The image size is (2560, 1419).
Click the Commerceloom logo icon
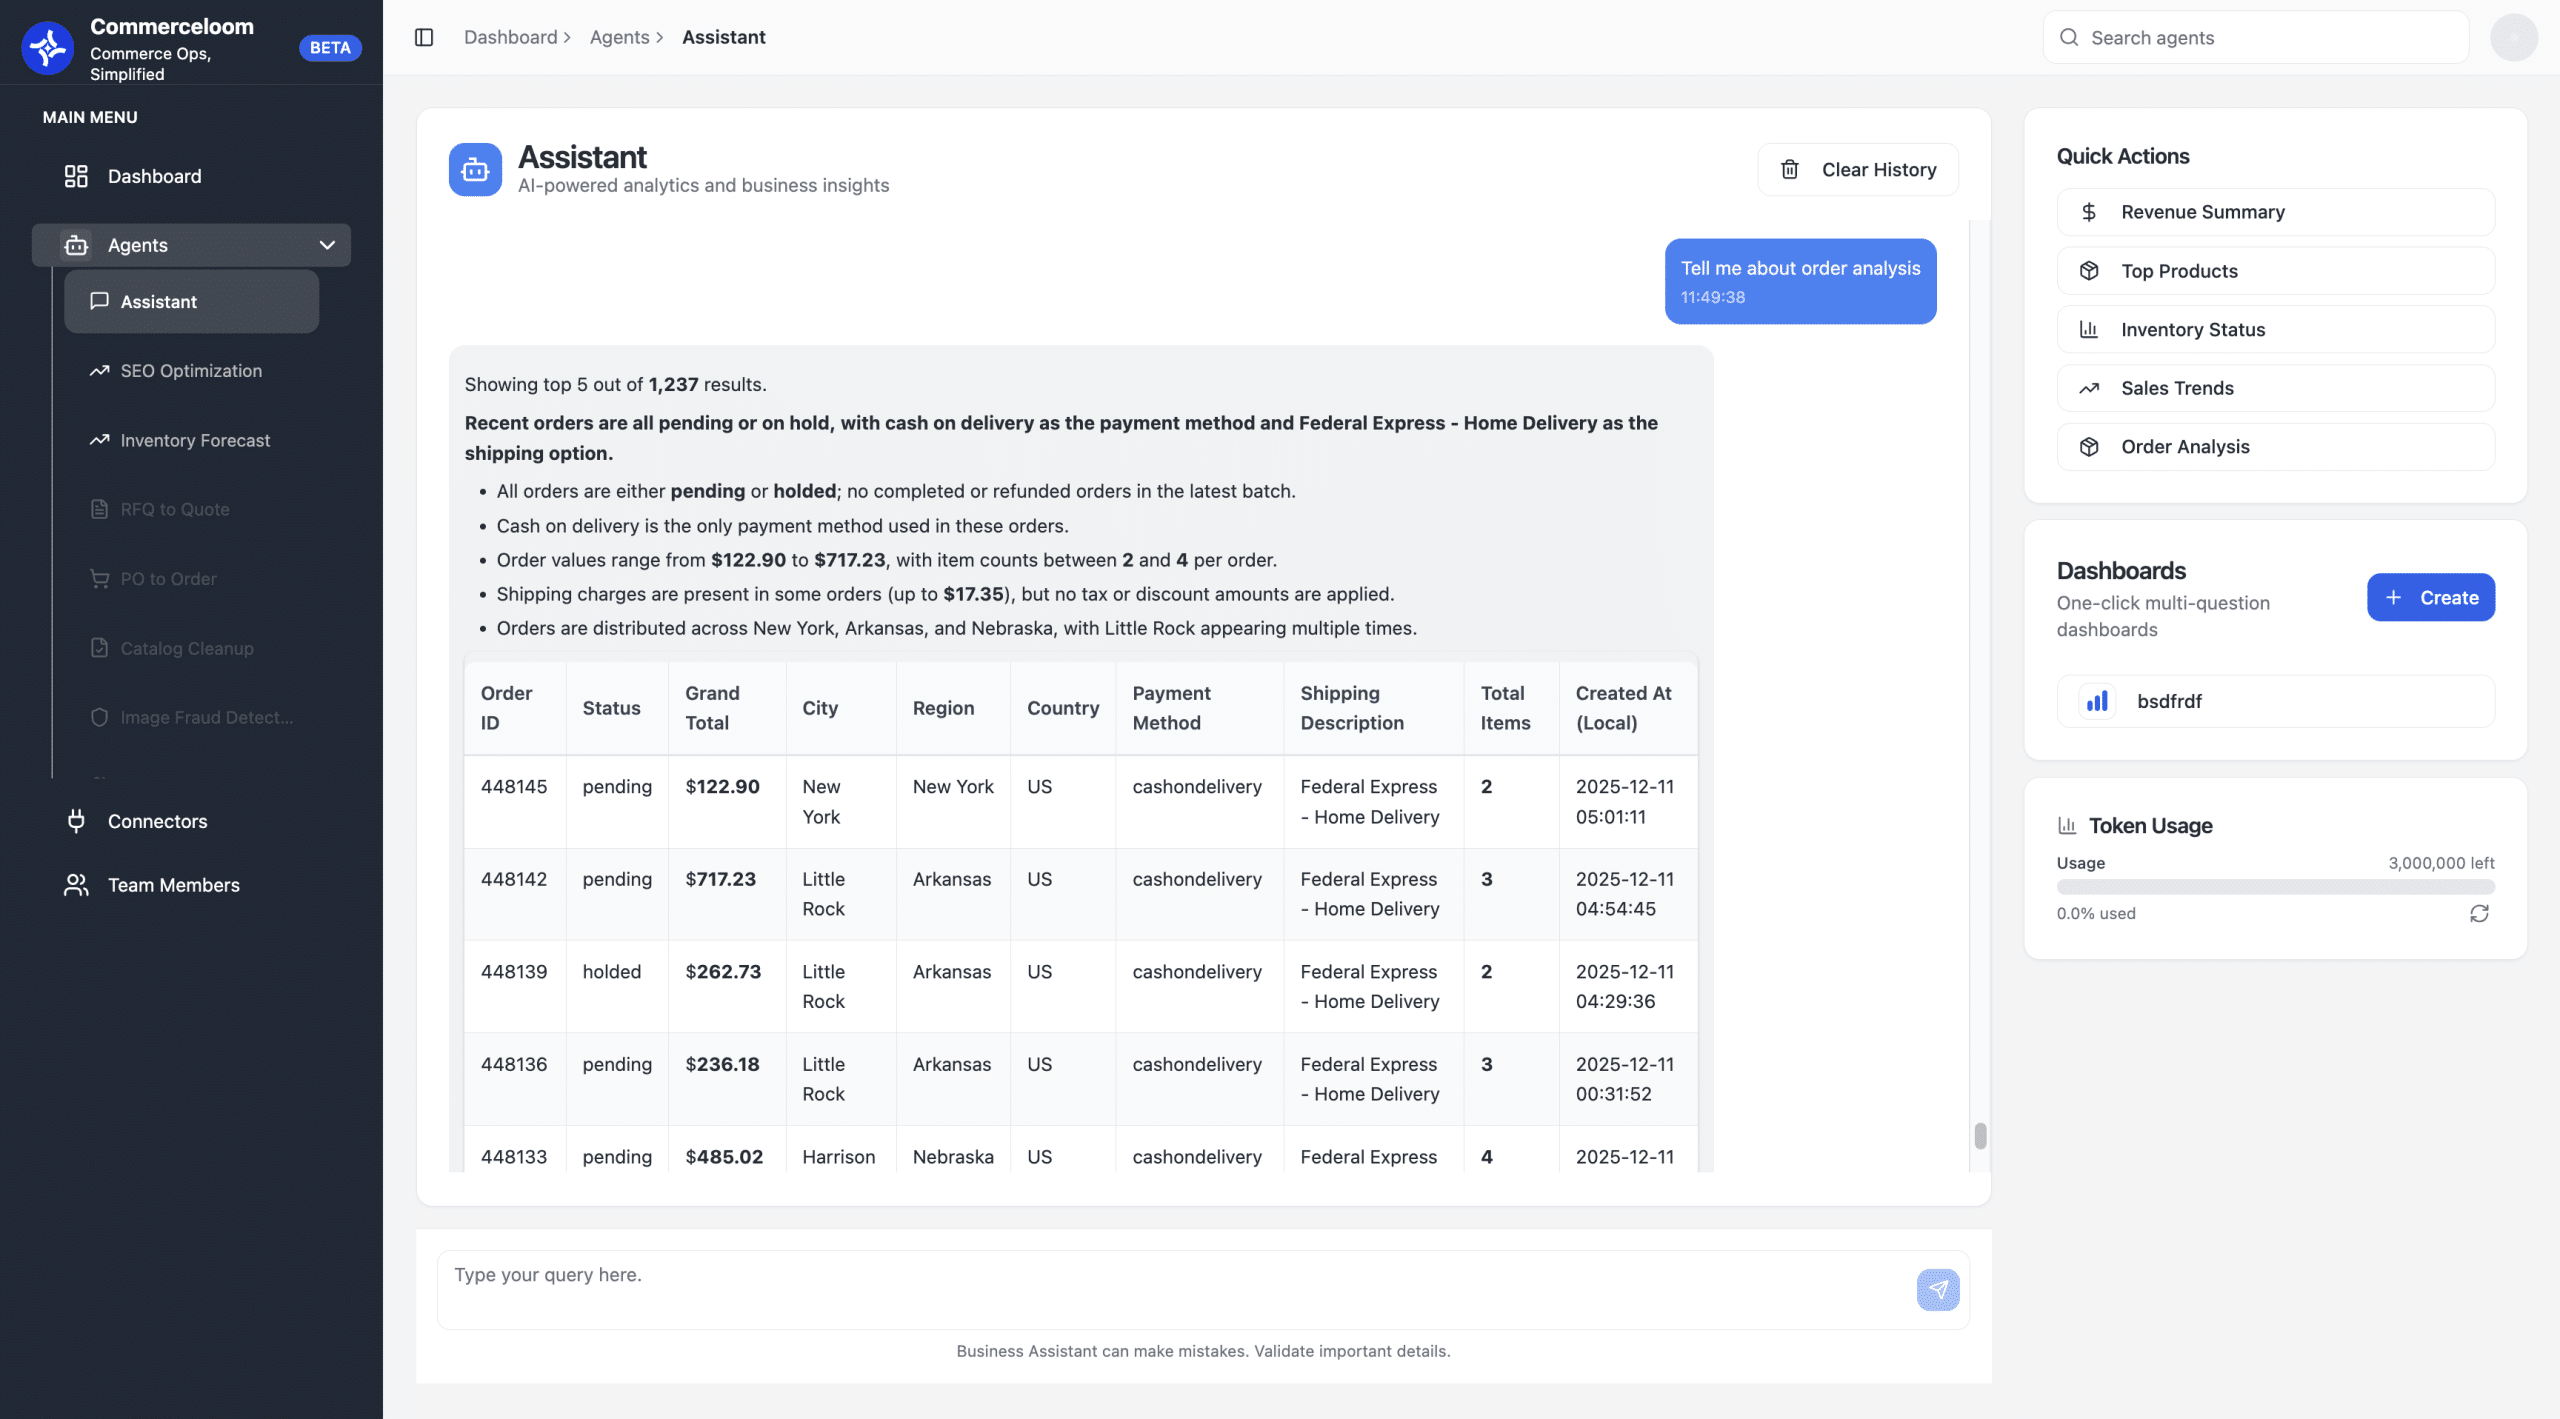pos(47,47)
